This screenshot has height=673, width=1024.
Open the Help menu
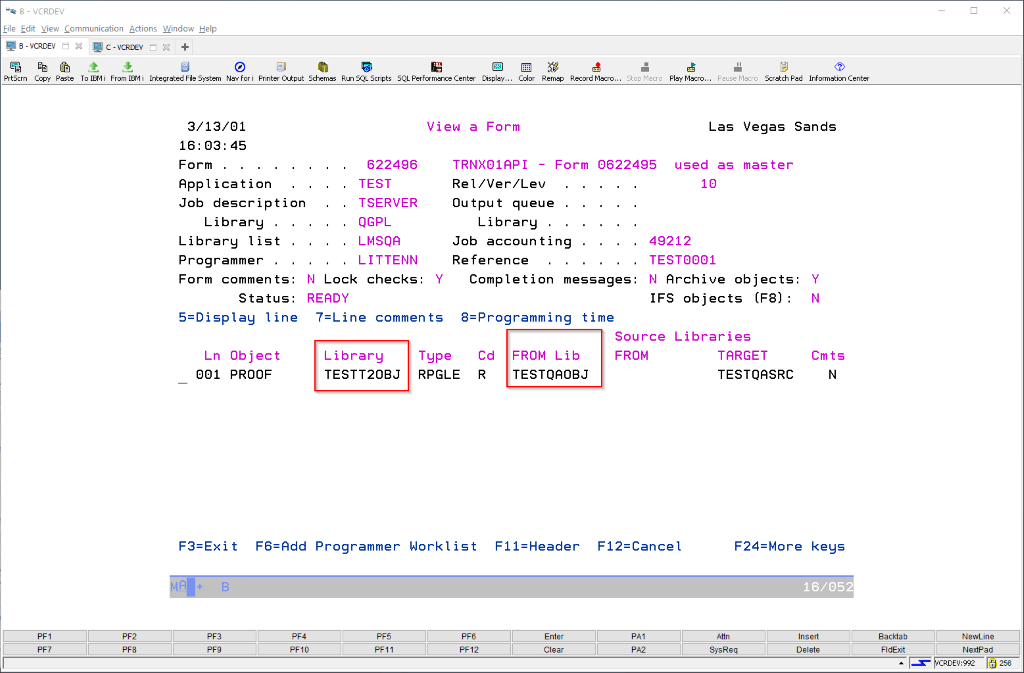point(208,29)
